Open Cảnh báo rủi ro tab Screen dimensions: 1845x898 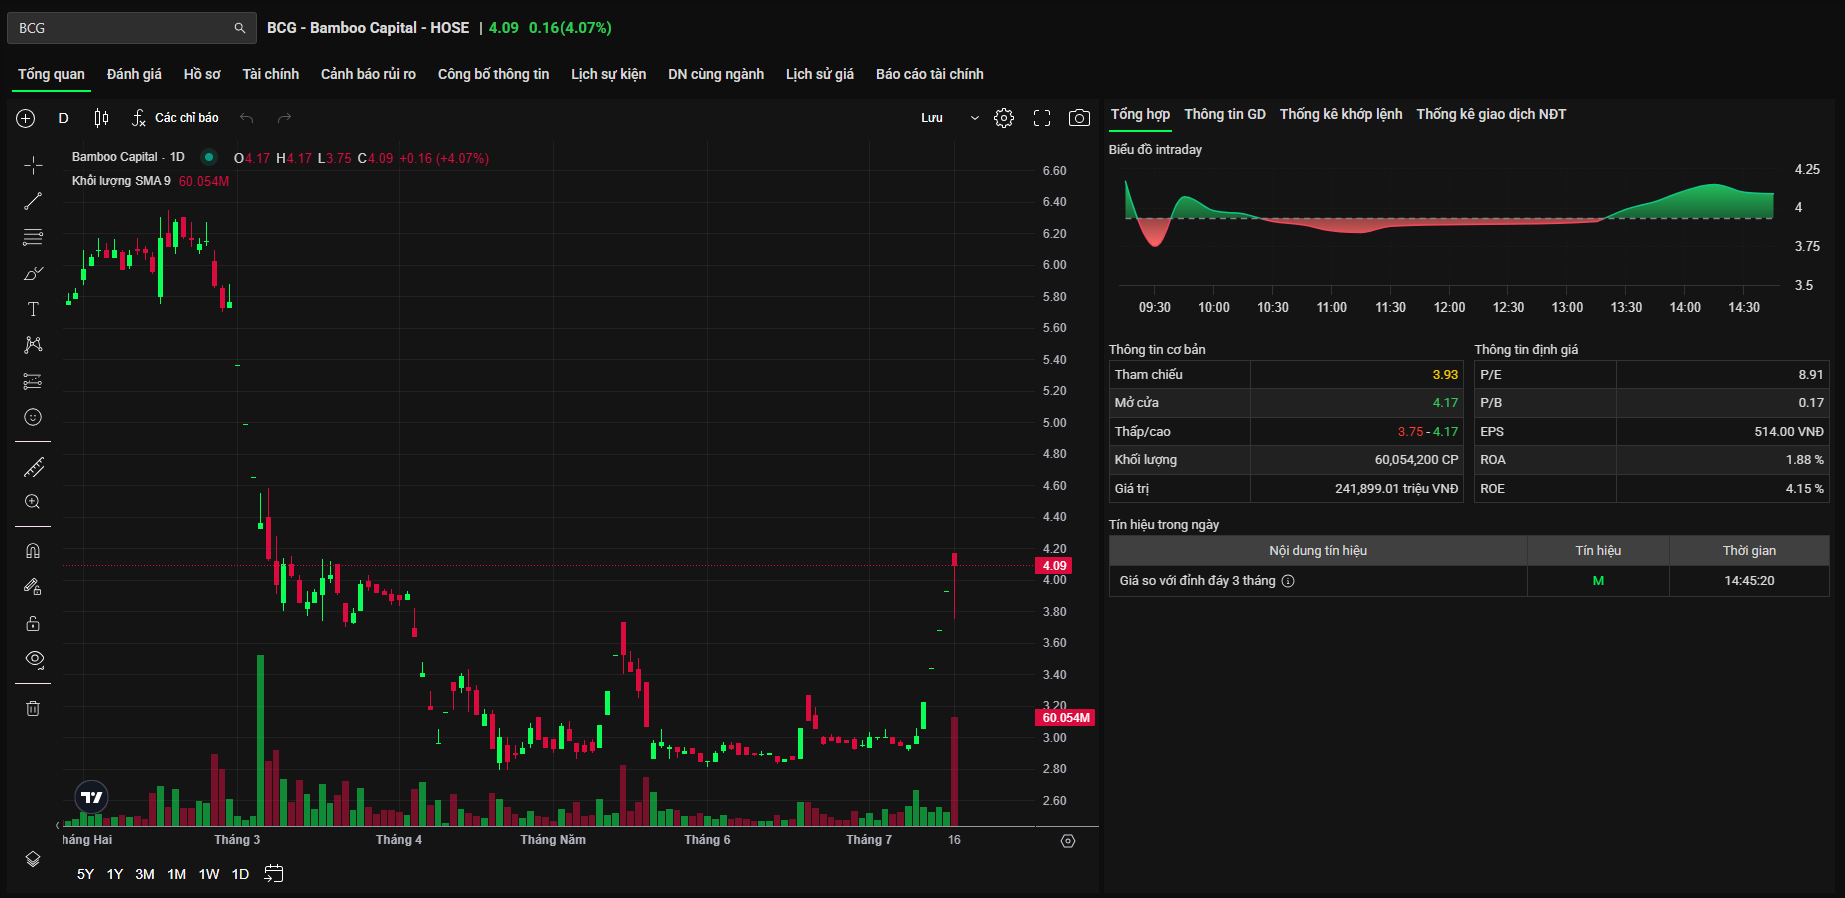click(x=368, y=74)
